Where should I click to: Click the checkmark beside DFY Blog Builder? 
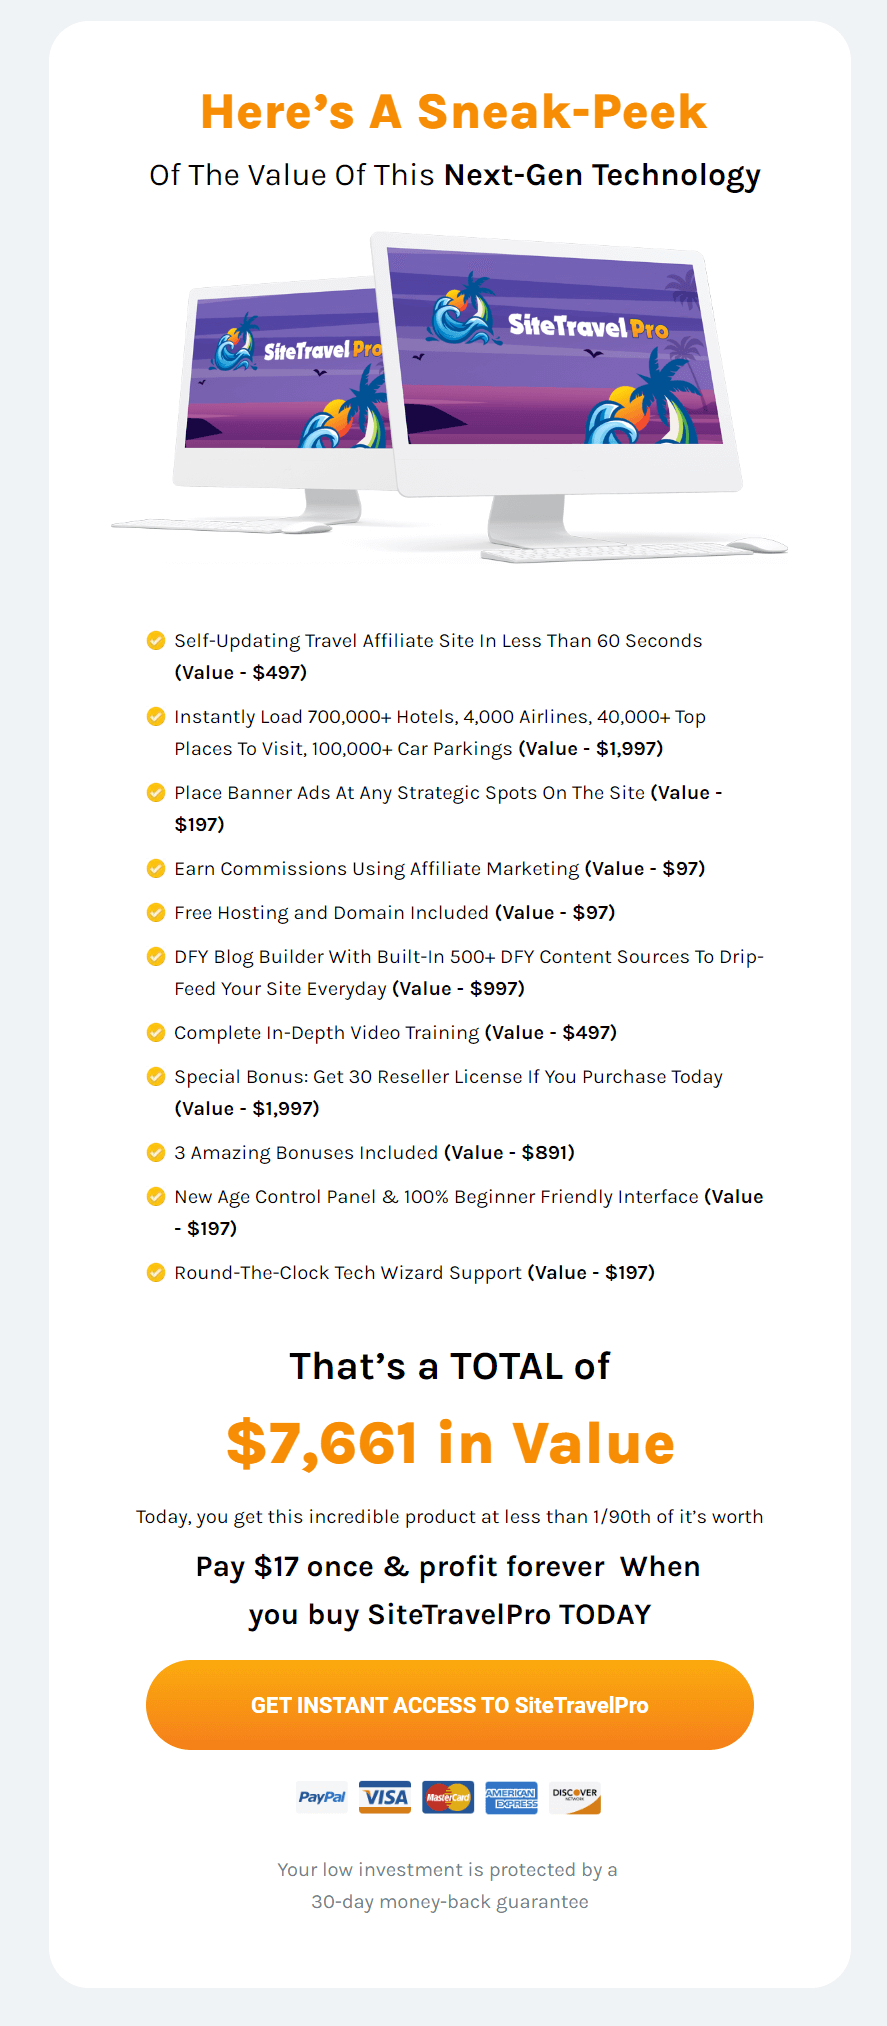tap(156, 956)
